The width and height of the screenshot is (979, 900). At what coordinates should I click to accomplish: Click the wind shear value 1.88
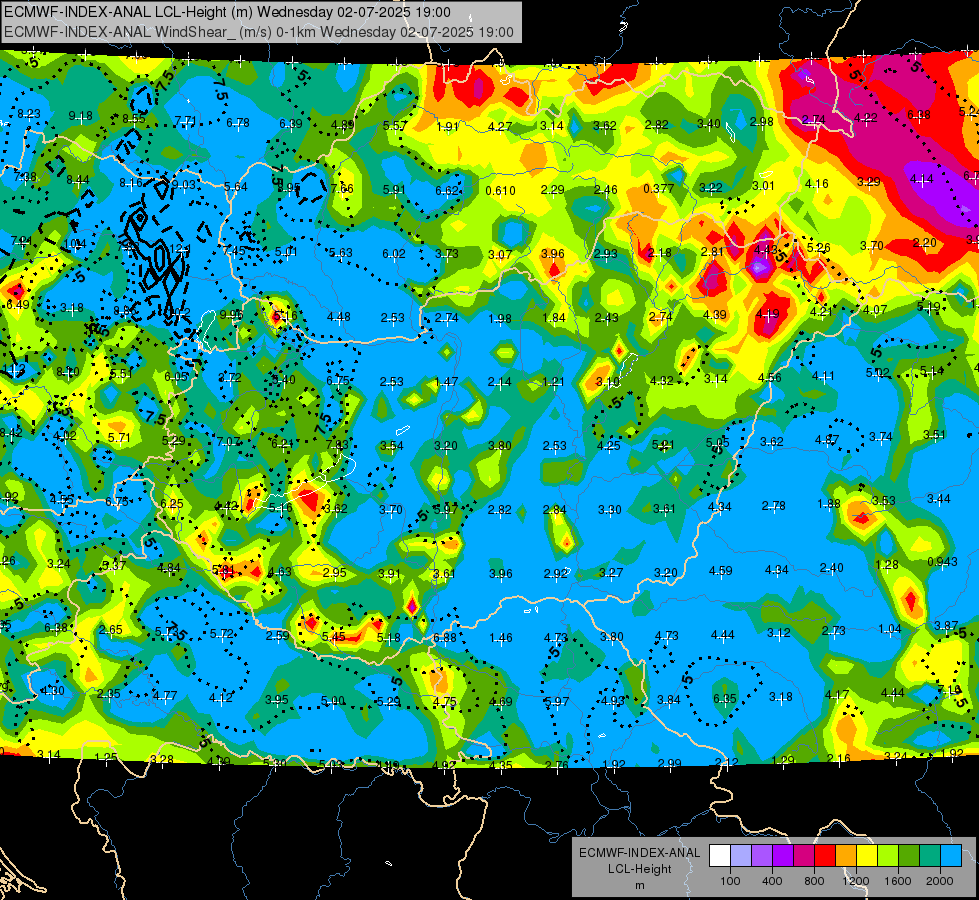point(829,504)
